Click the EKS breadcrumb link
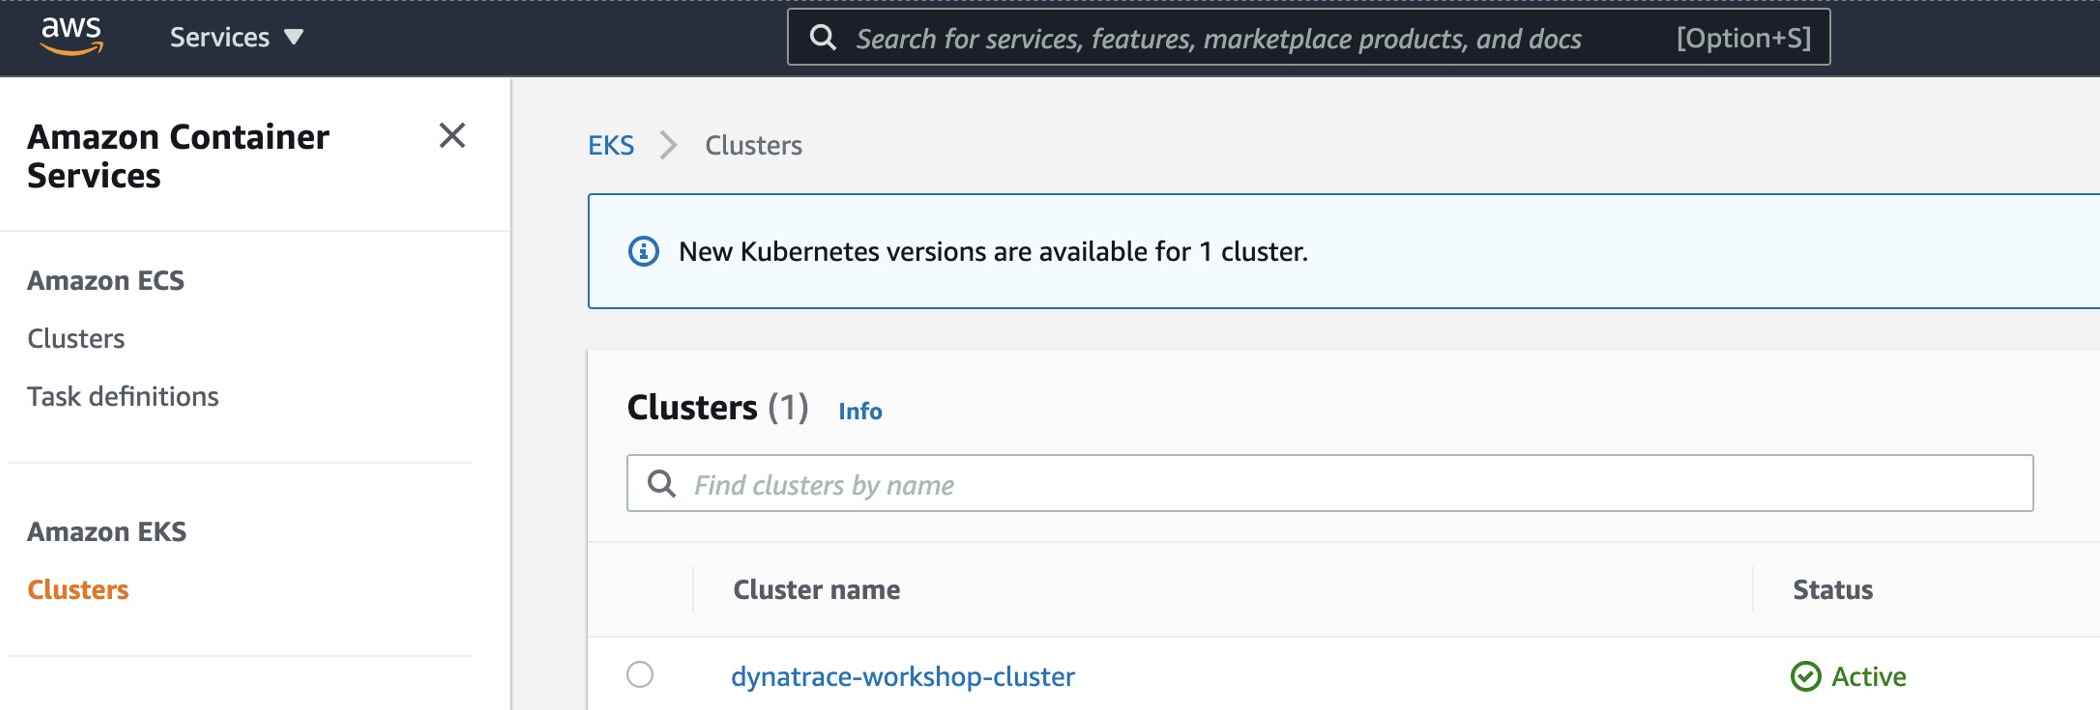2100x710 pixels. (x=611, y=145)
